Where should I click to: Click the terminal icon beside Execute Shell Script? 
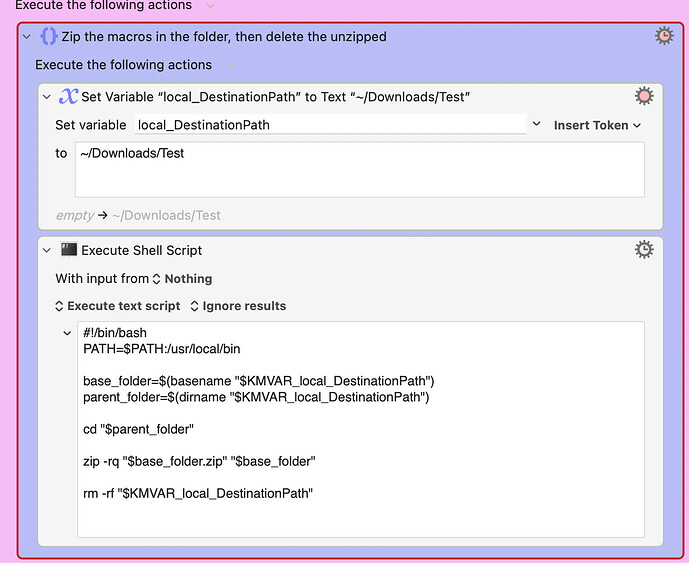pyautogui.click(x=68, y=249)
